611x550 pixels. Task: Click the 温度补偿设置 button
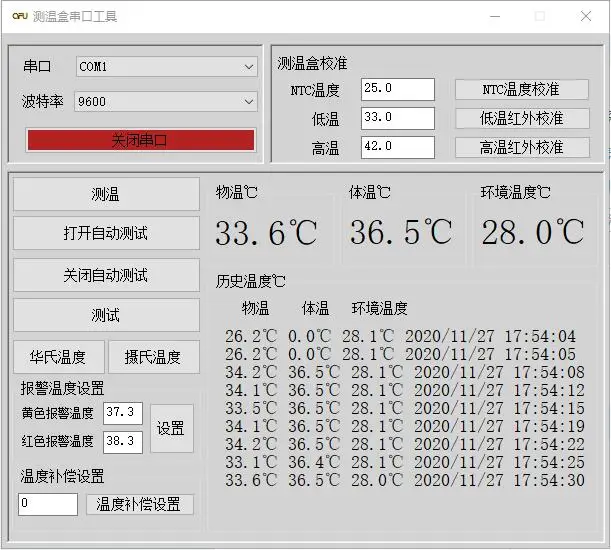pos(140,504)
